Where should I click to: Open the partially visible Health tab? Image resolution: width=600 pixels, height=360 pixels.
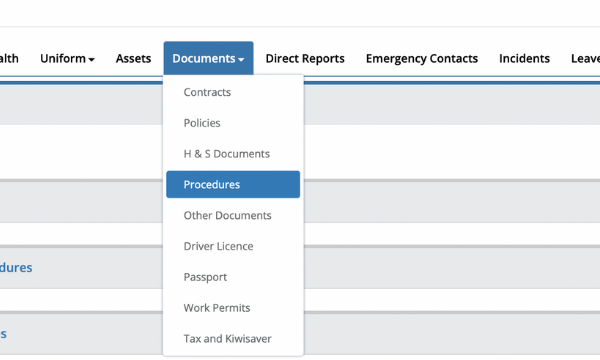9,59
